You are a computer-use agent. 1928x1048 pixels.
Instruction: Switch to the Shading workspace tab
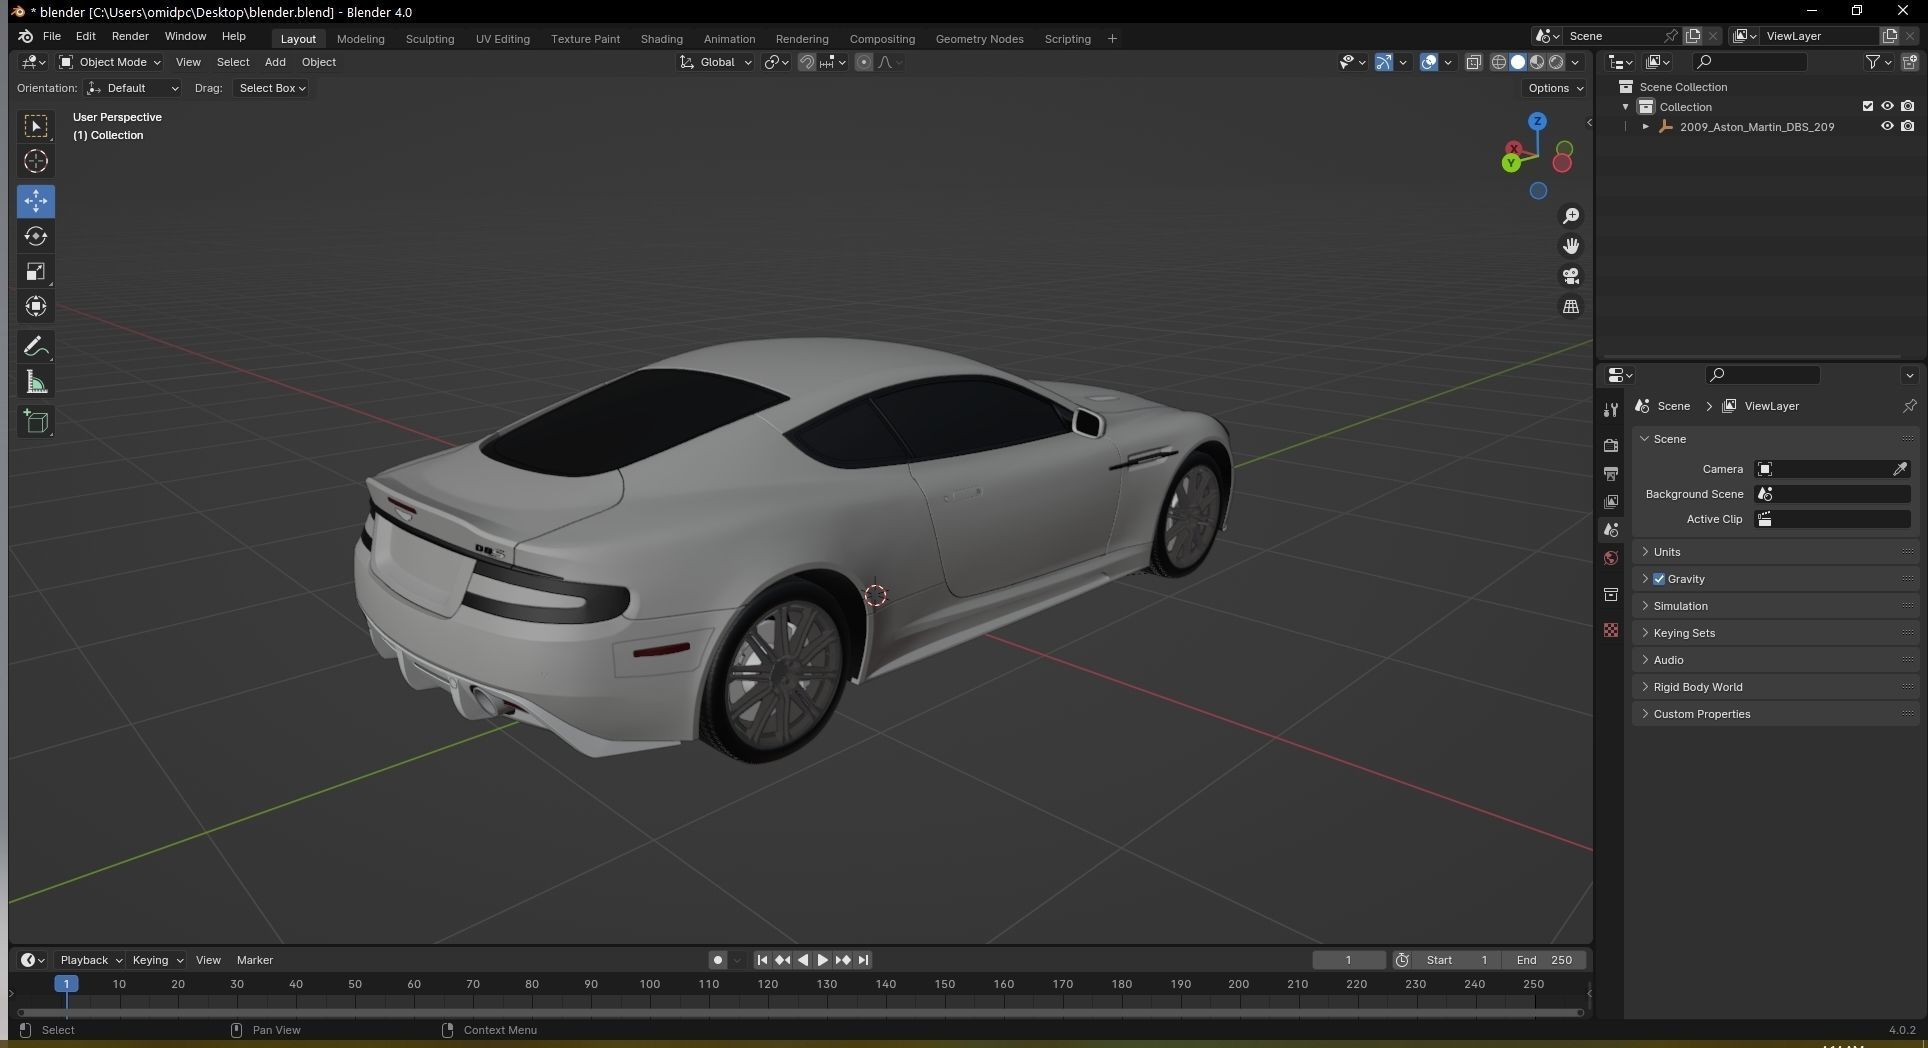661,39
